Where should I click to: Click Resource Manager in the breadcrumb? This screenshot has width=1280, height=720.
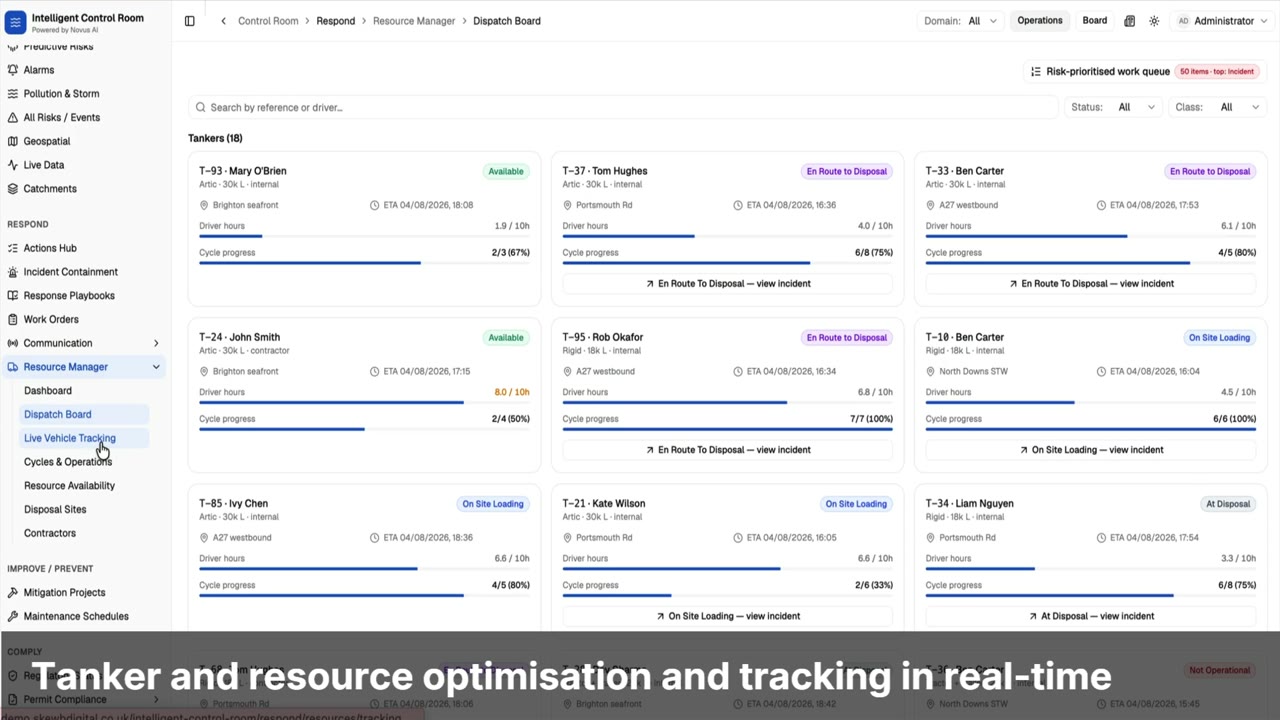414,21
